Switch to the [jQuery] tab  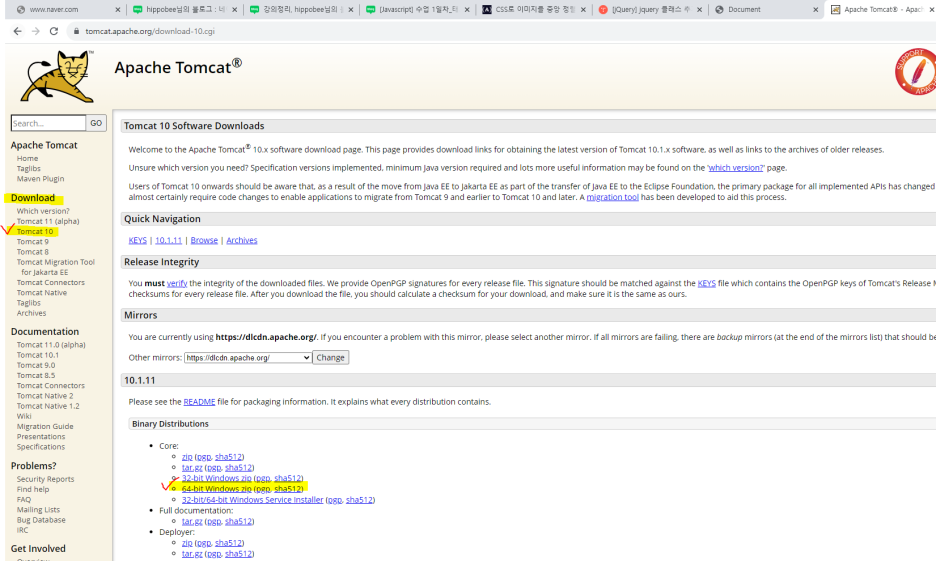[651, 10]
